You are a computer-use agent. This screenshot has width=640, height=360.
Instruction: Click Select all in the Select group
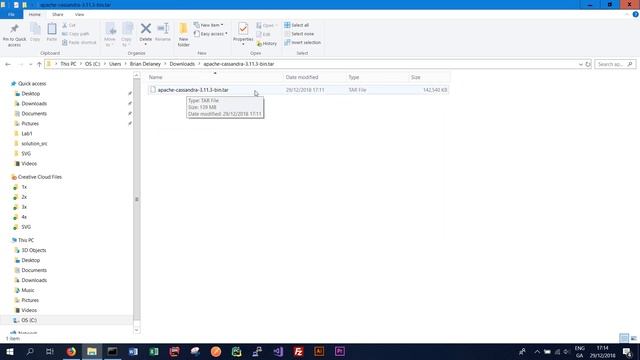(x=297, y=25)
